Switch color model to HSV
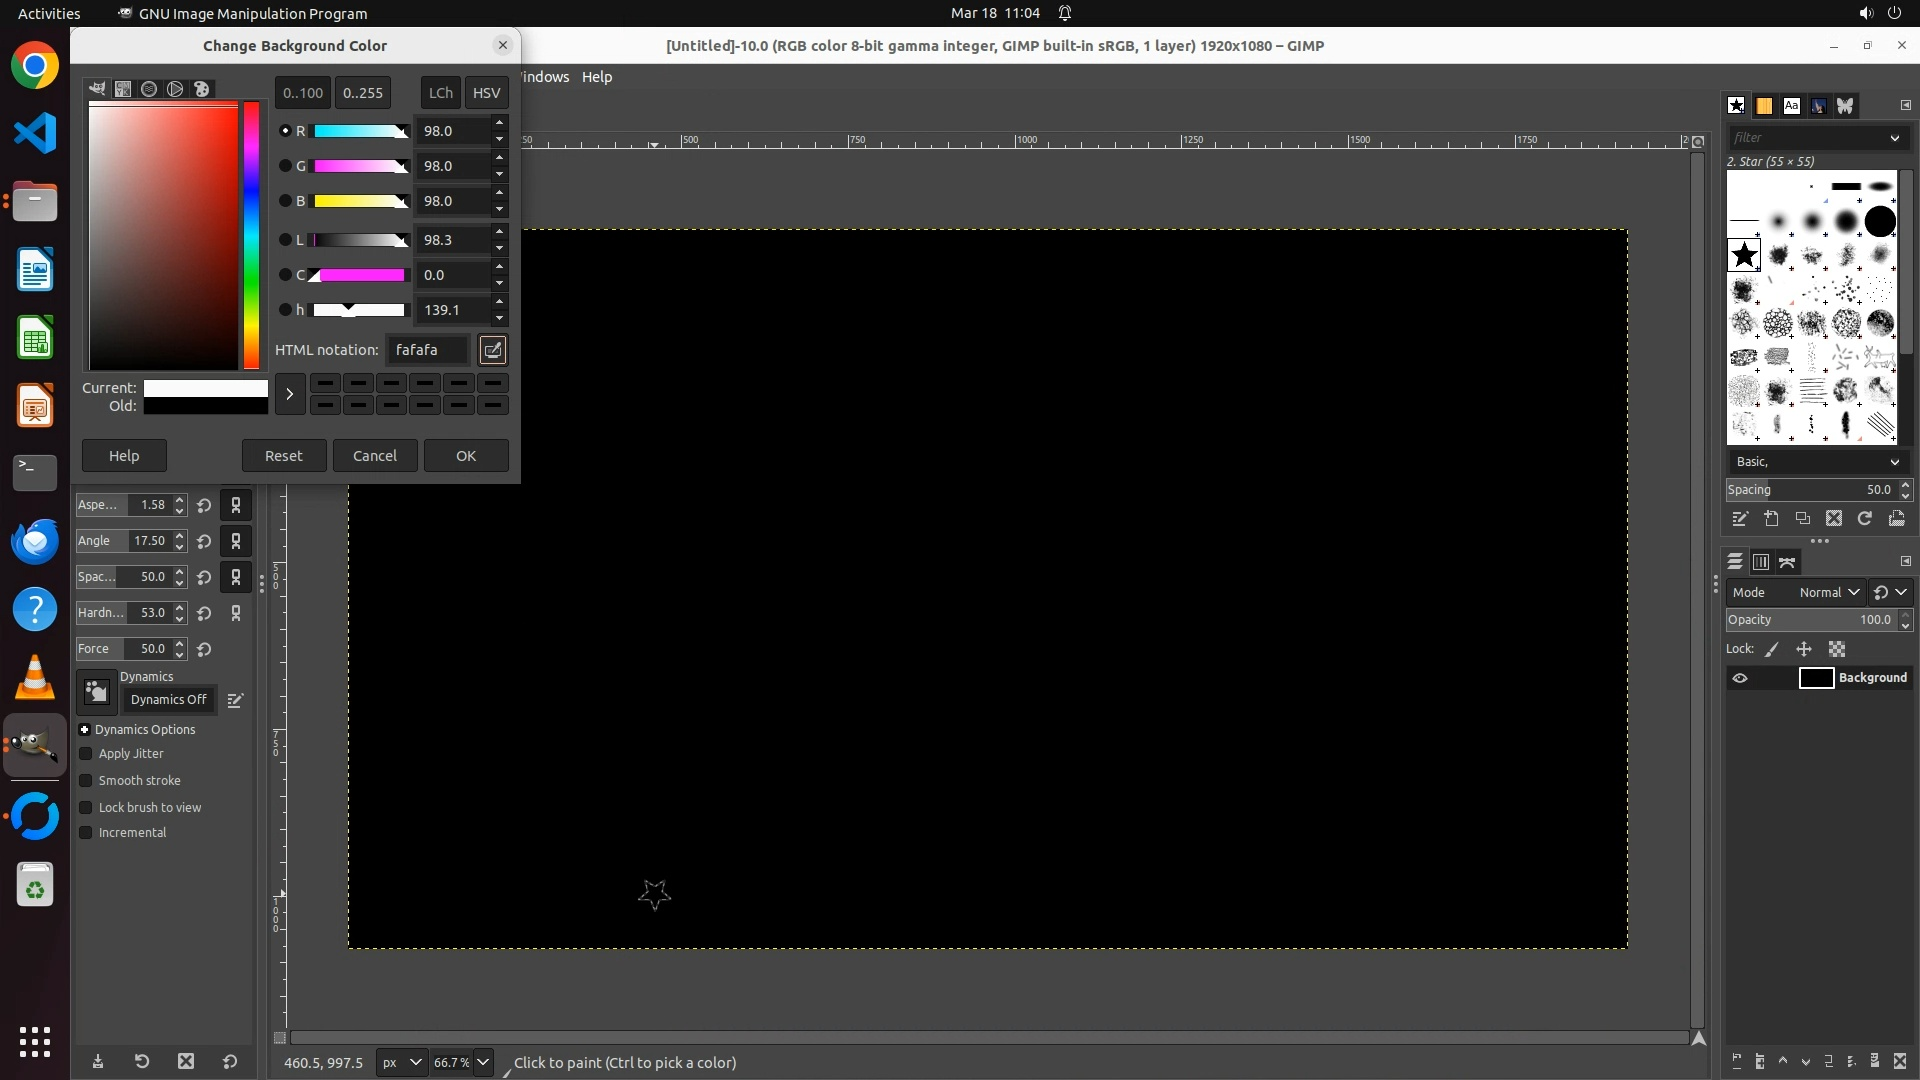 click(486, 93)
